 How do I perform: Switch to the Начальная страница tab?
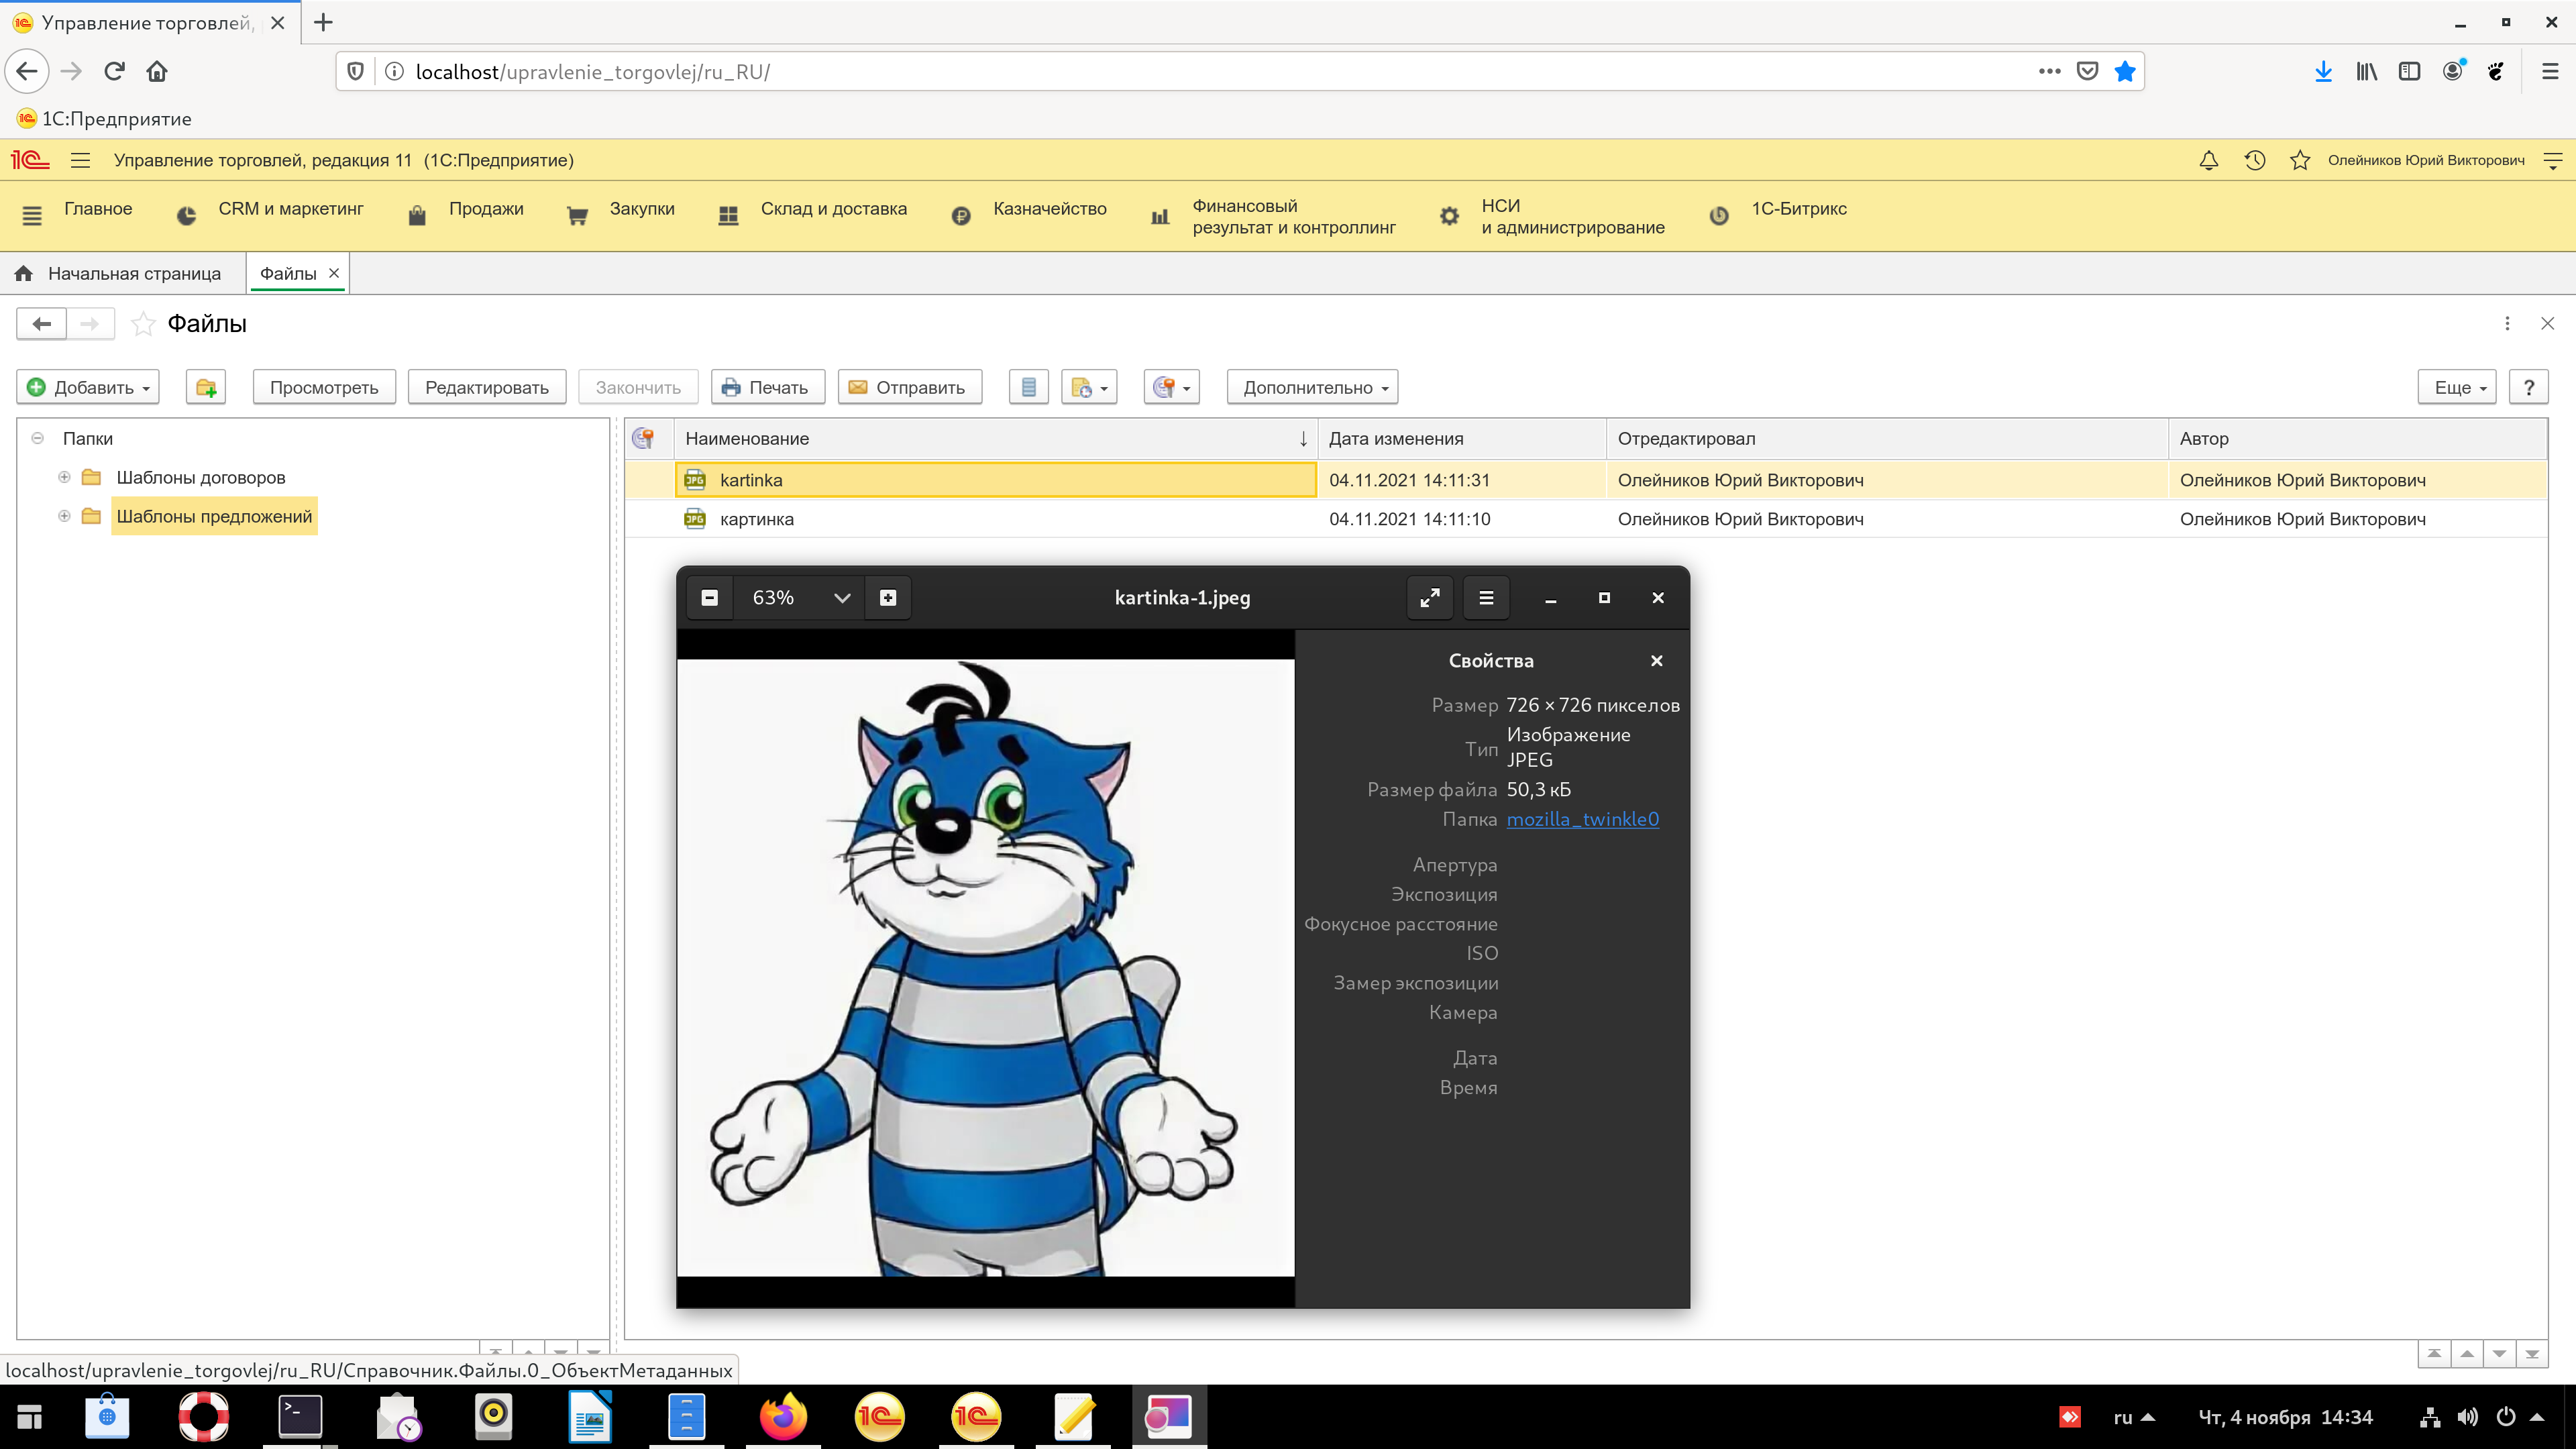click(x=134, y=274)
